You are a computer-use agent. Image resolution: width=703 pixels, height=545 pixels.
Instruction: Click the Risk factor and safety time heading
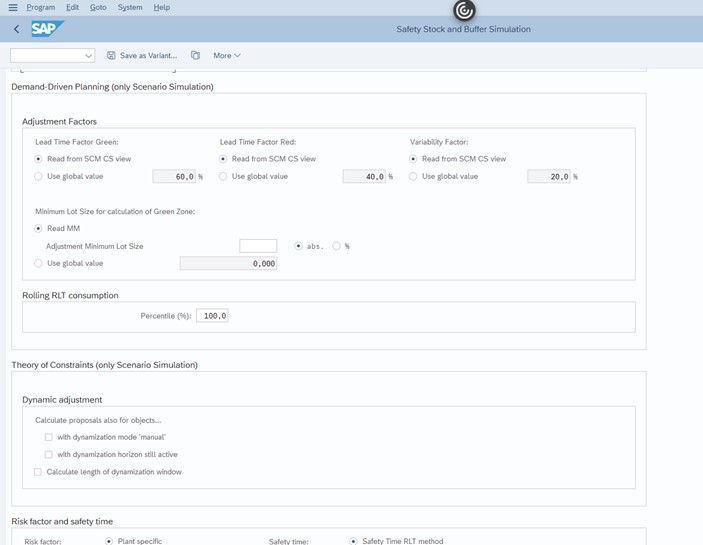click(62, 521)
